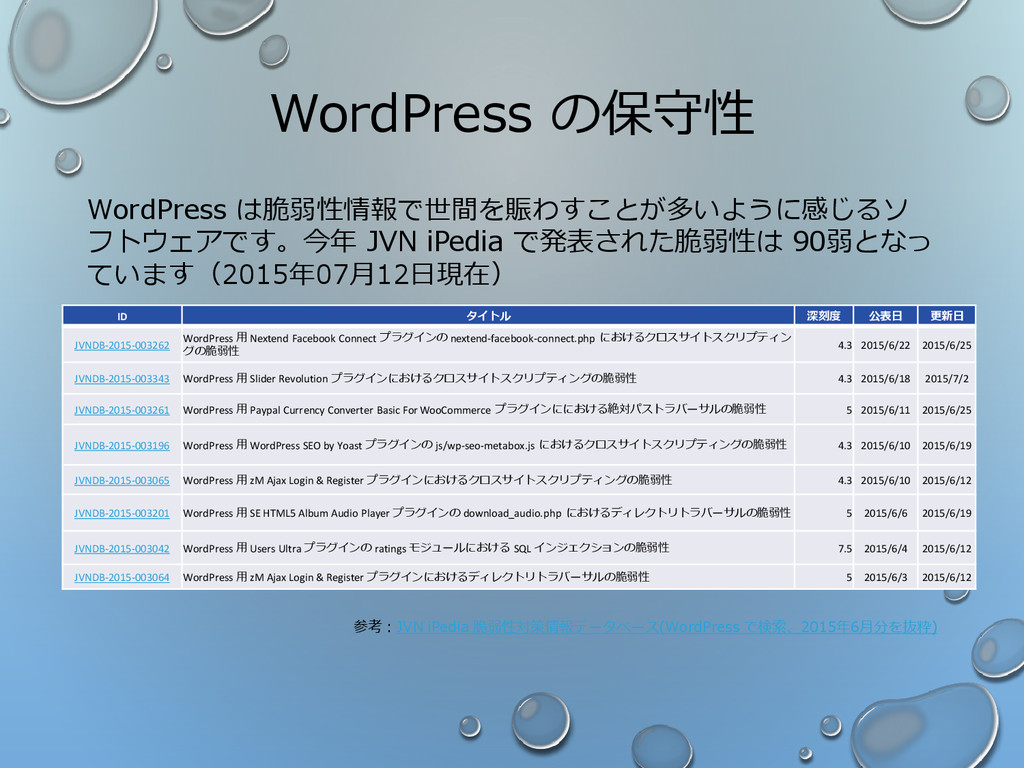Click the 更新日 column header
The width and height of the screenshot is (1024, 768).
[946, 315]
